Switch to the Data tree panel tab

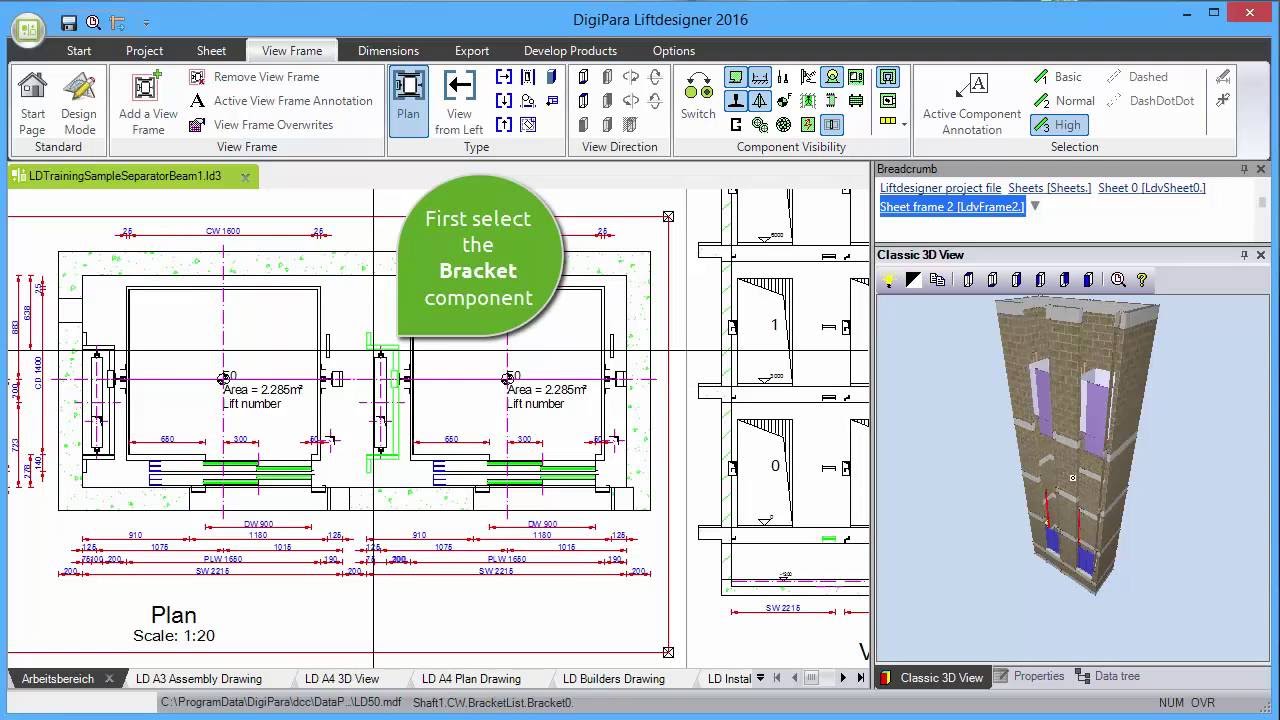pos(1108,676)
